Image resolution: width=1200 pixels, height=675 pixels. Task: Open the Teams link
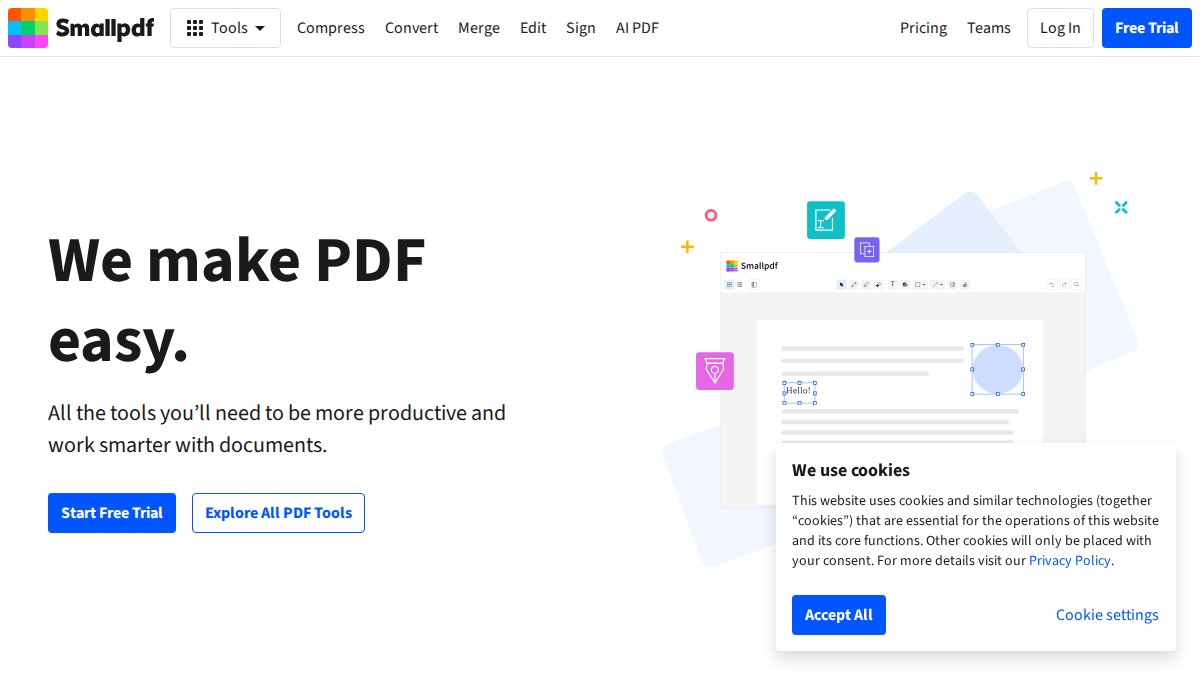click(x=989, y=28)
